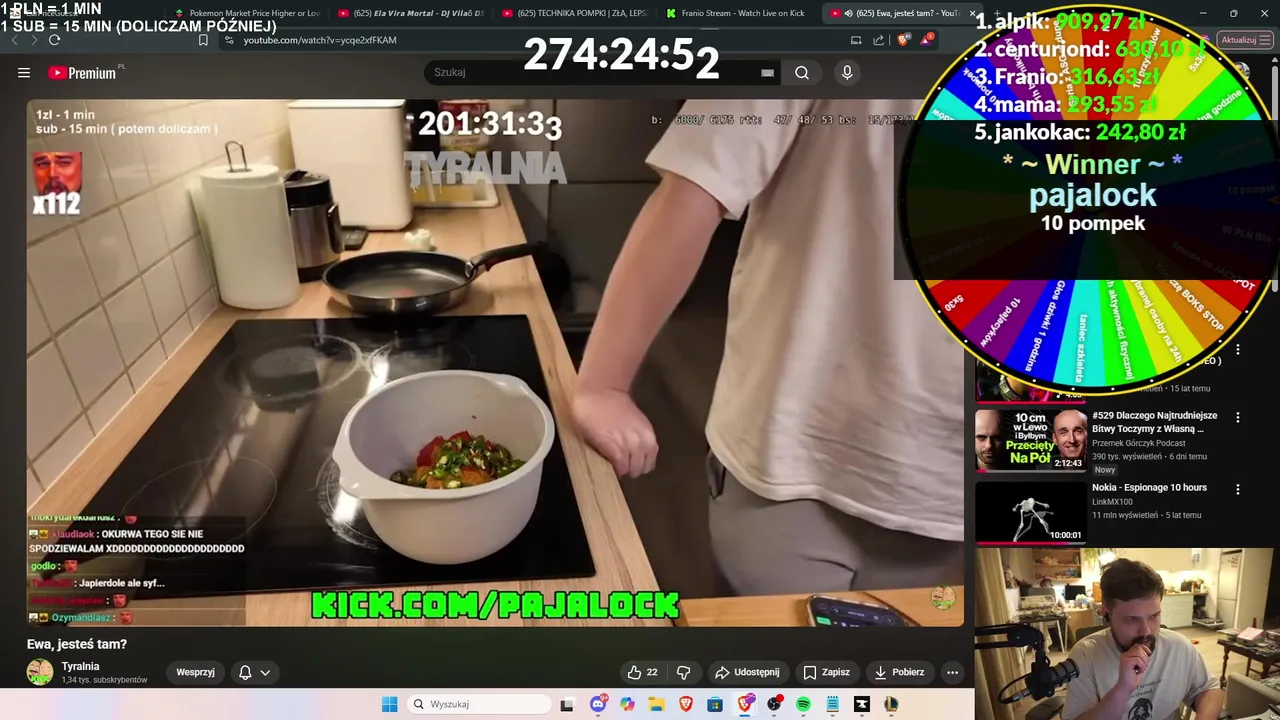Screen dimensions: 1280x720
Task: Open more actions three-dot menu under video
Action: [952, 672]
